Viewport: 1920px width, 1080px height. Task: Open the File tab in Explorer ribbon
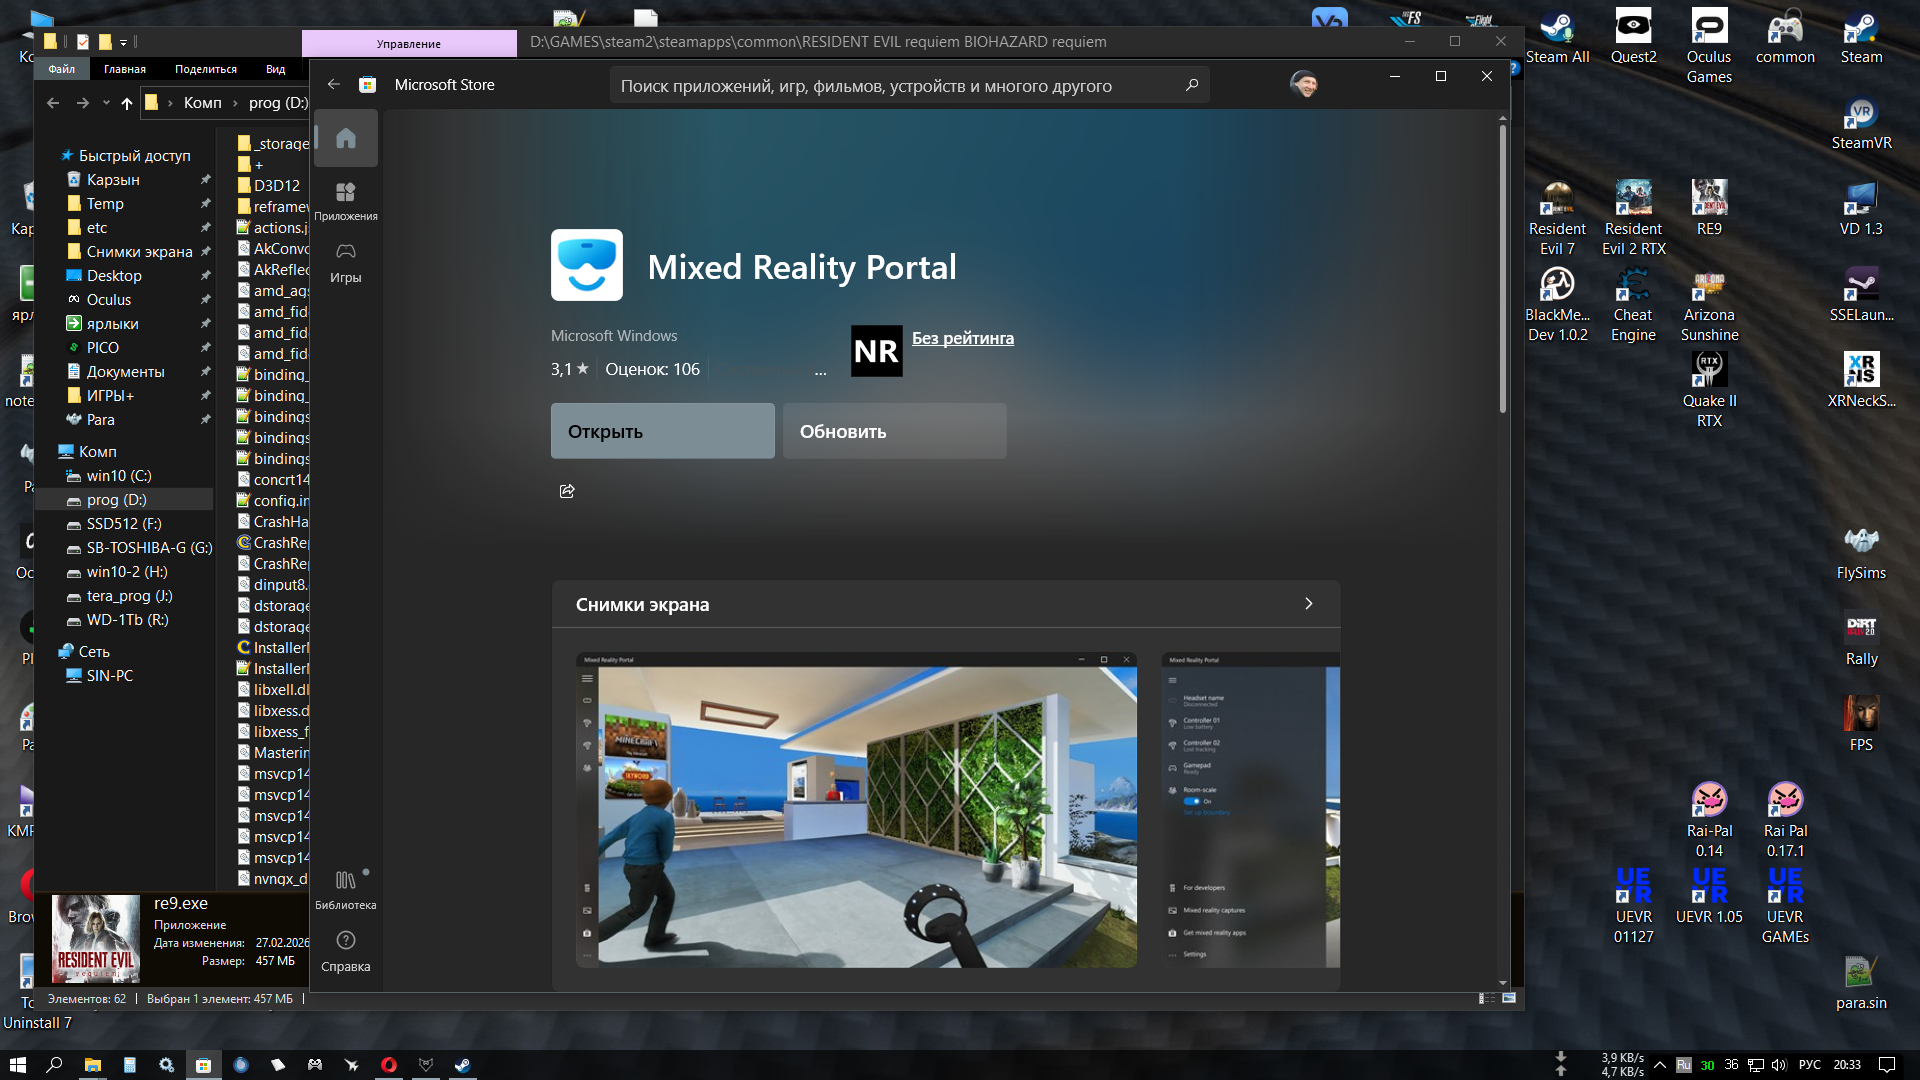pyautogui.click(x=61, y=69)
